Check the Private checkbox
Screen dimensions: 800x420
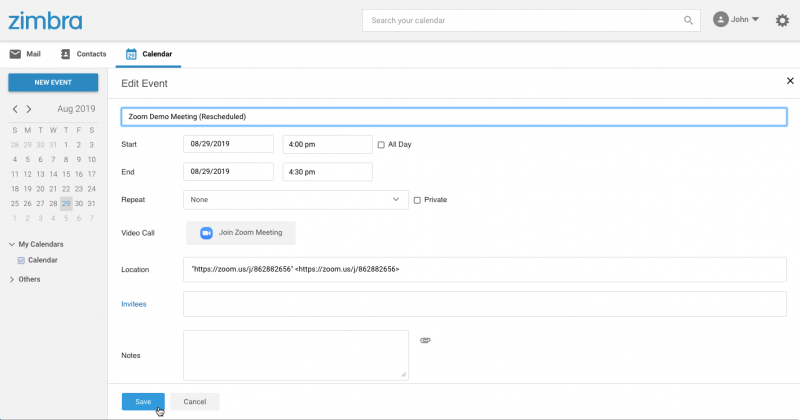click(417, 200)
